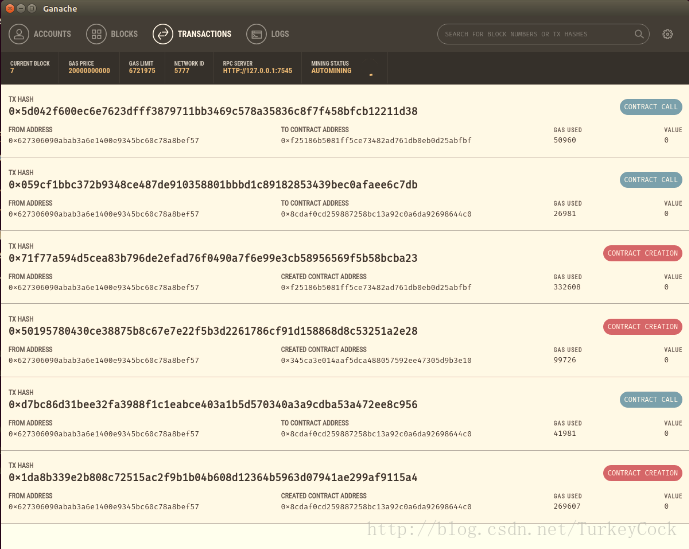Click gas used value 332608
689x549 pixels.
566,287
